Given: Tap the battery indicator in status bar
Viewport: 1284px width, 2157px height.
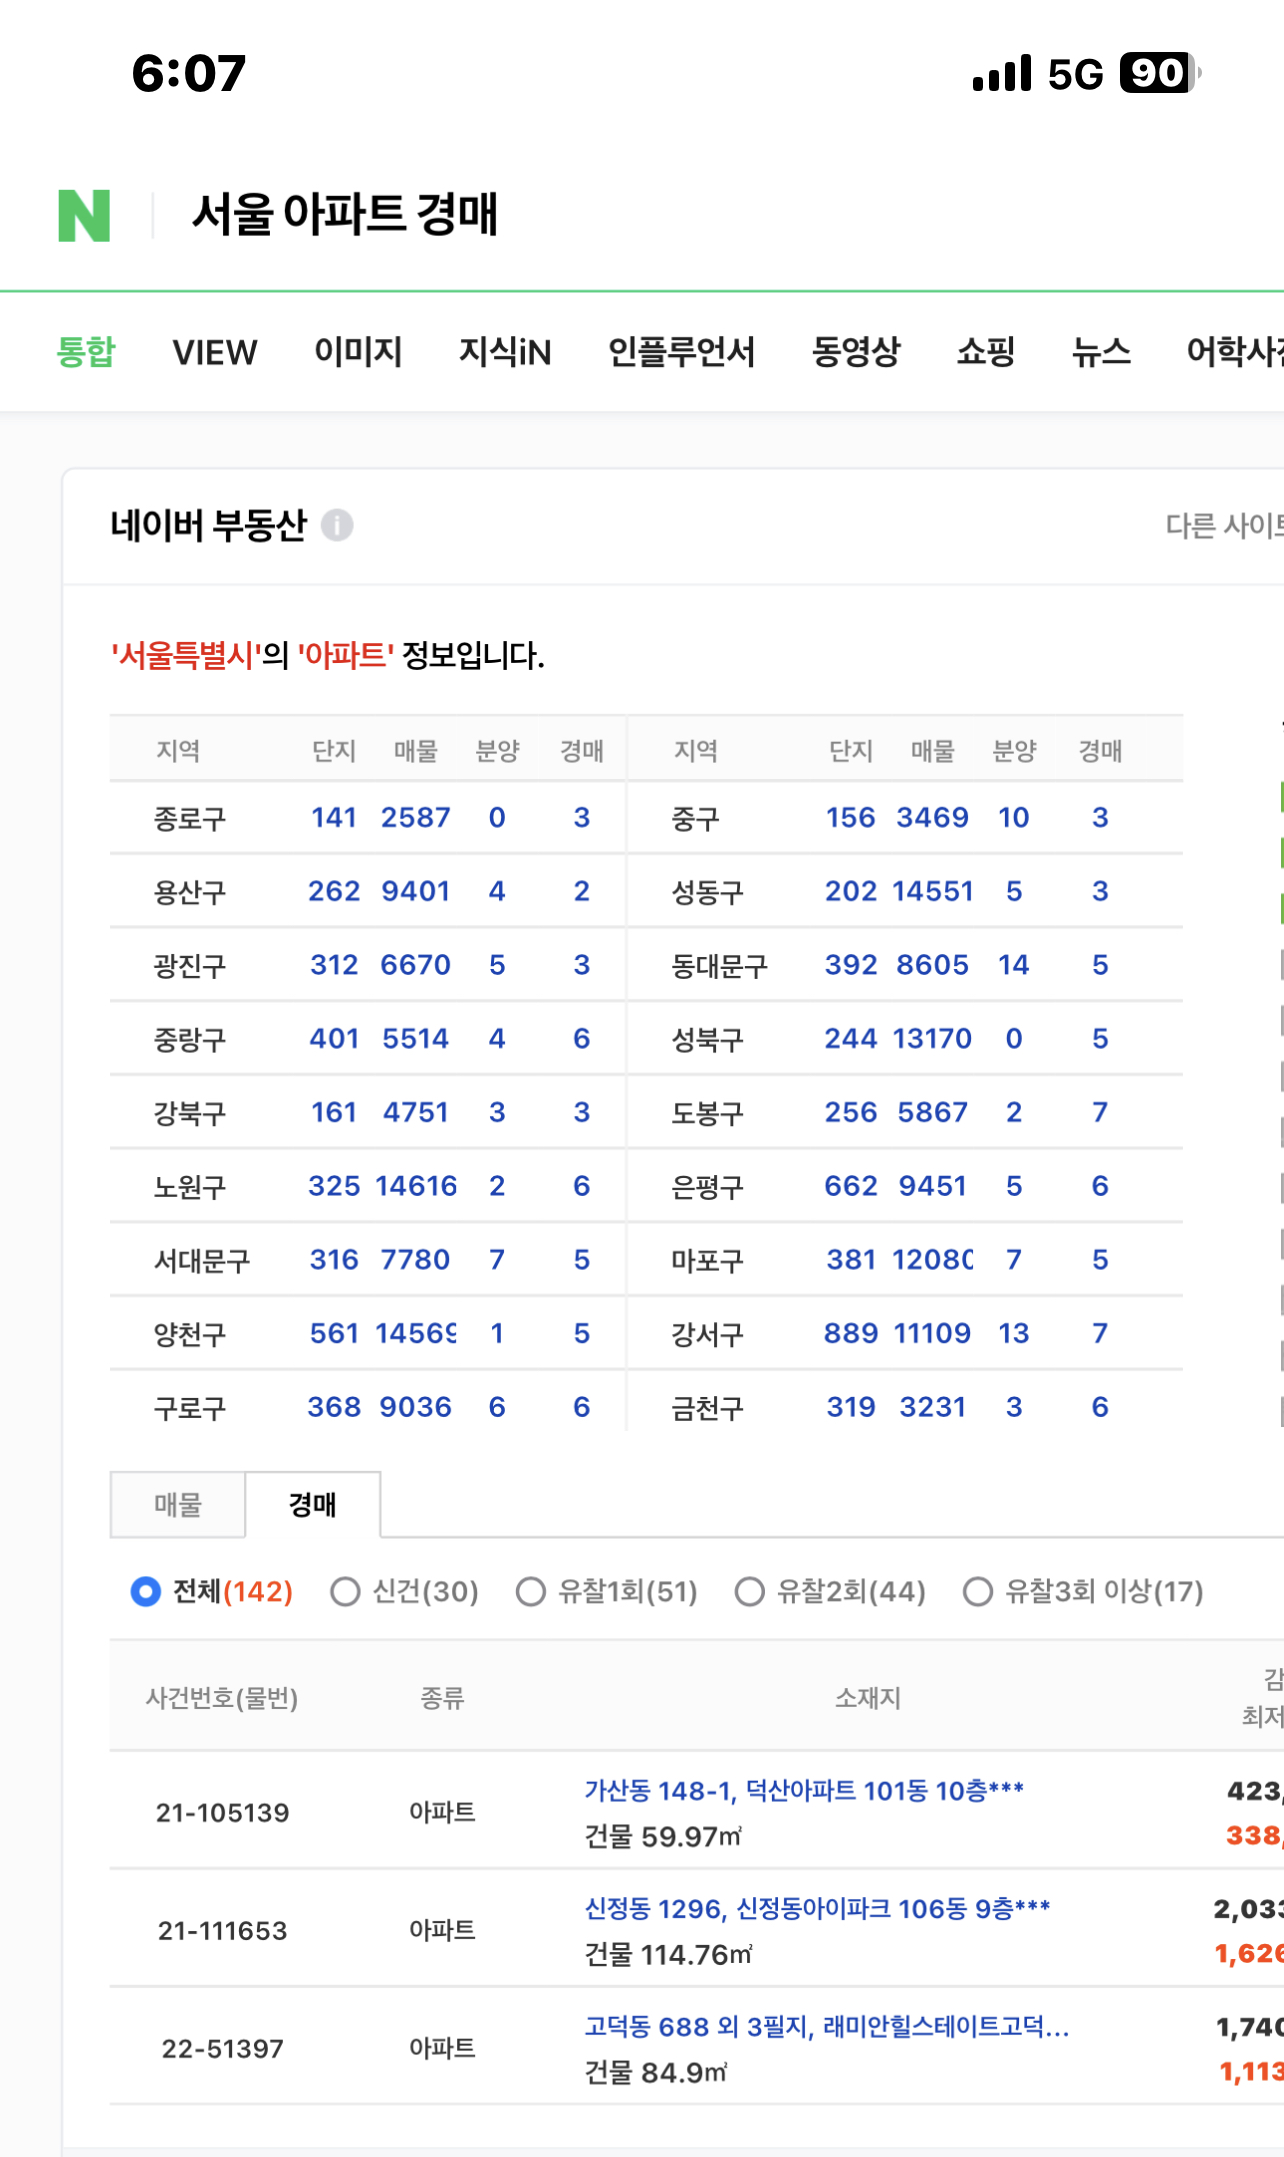Looking at the screenshot, I should pyautogui.click(x=1160, y=73).
